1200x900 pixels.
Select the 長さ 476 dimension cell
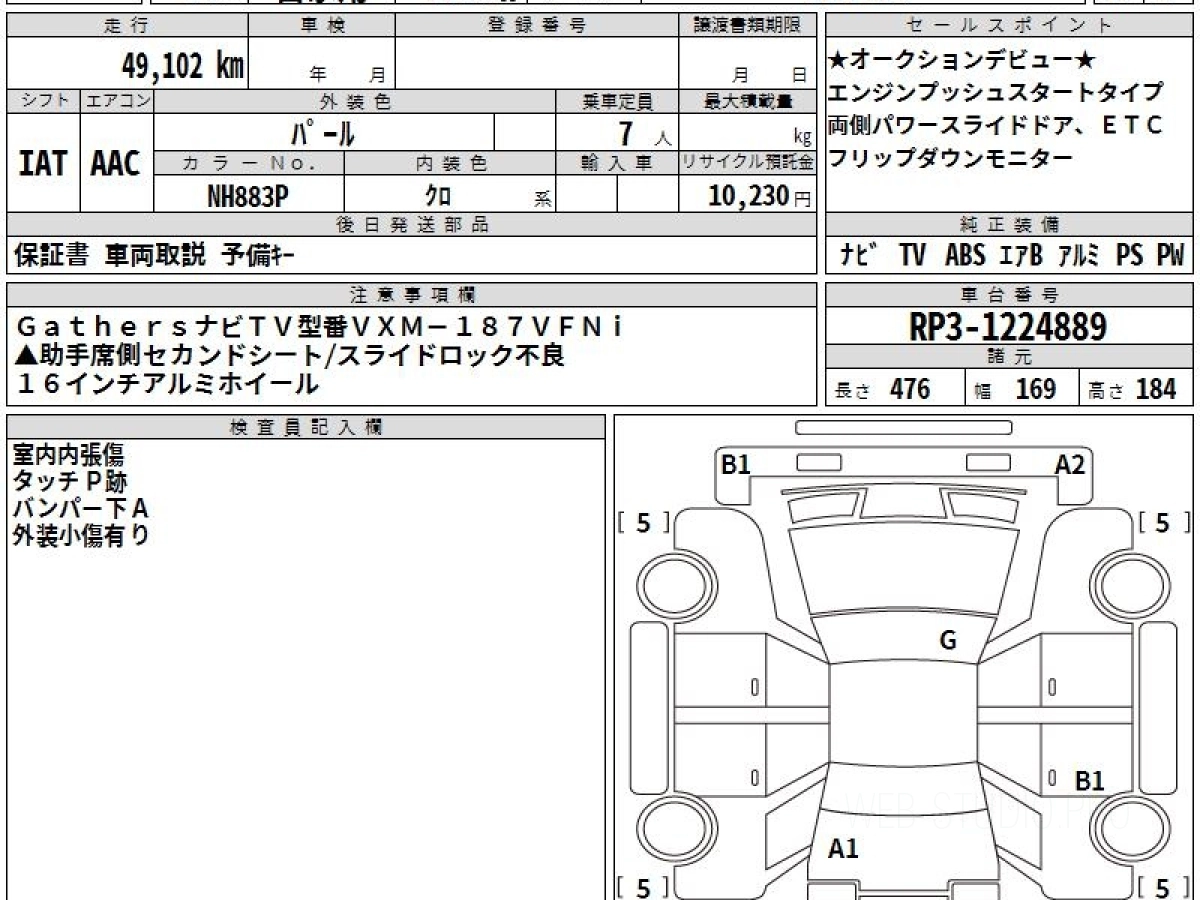(x=895, y=389)
